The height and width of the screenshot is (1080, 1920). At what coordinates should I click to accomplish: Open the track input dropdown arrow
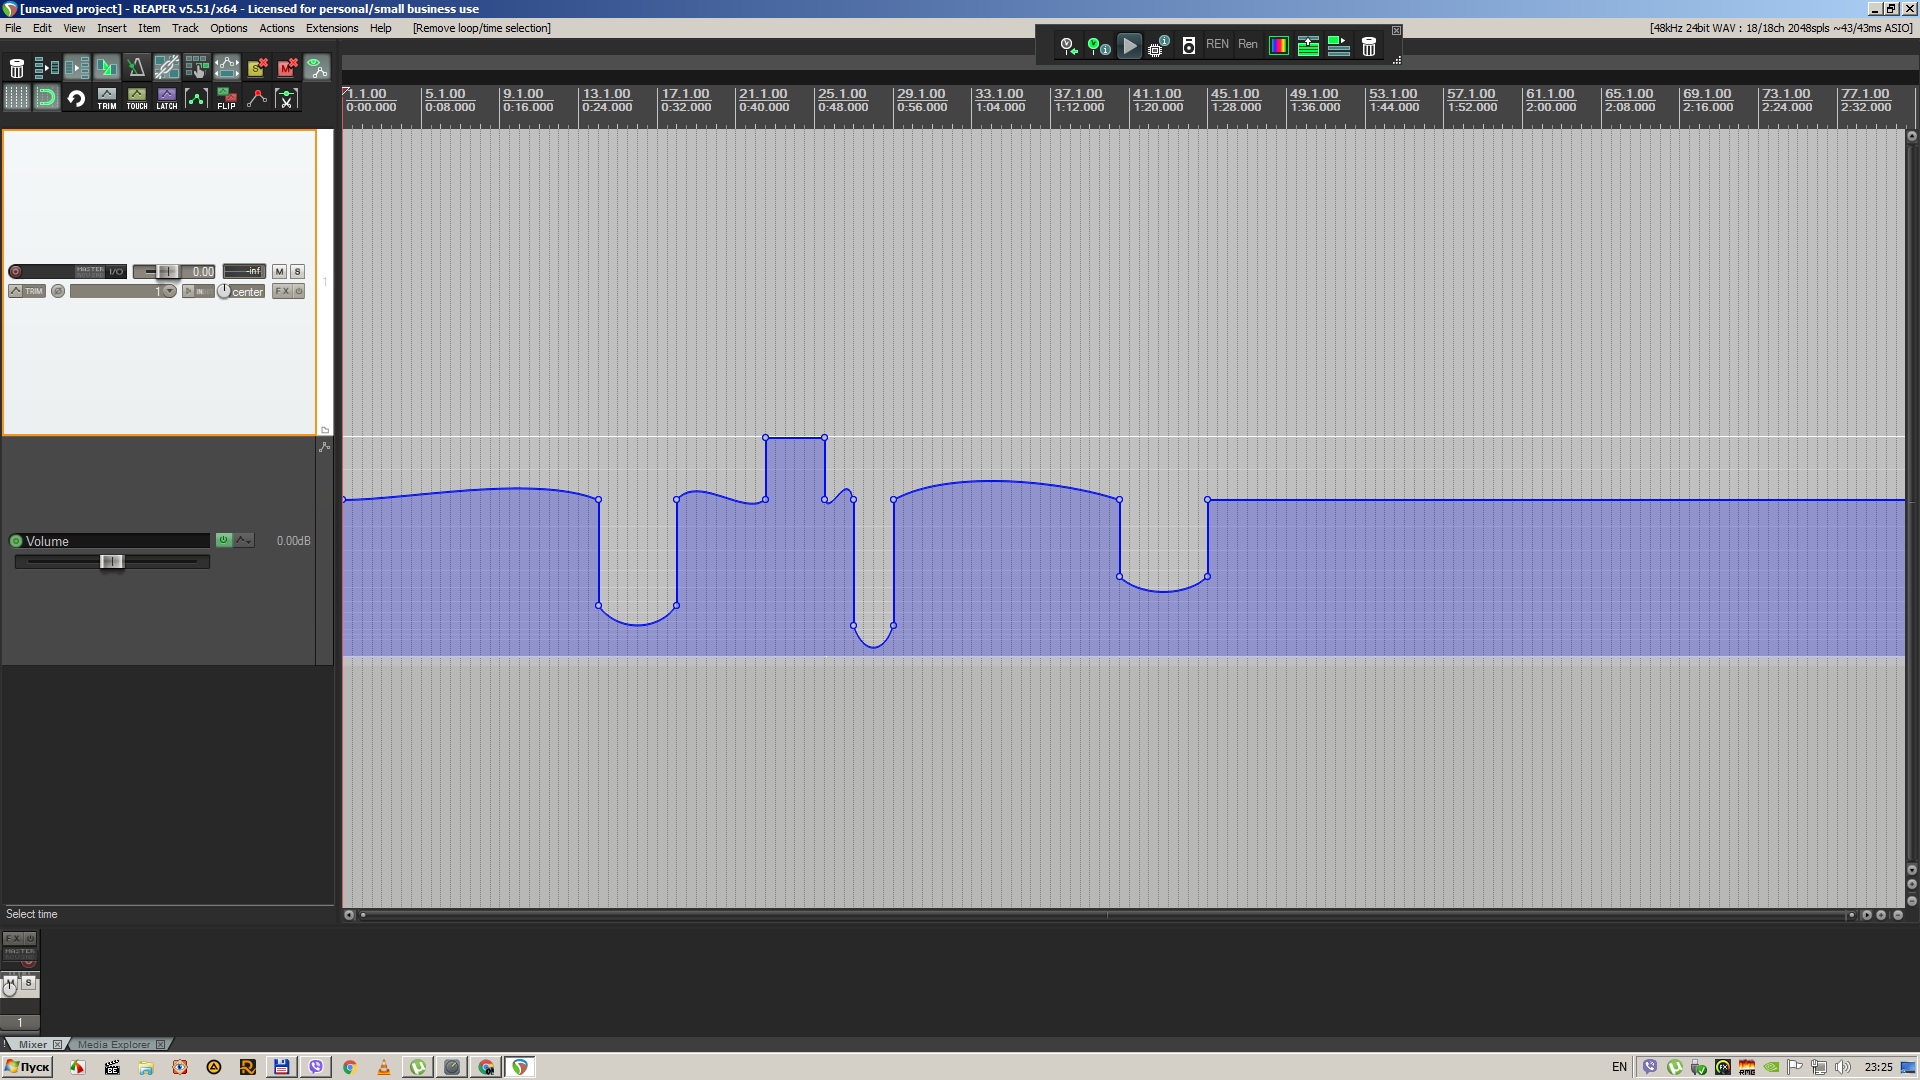pos(169,291)
